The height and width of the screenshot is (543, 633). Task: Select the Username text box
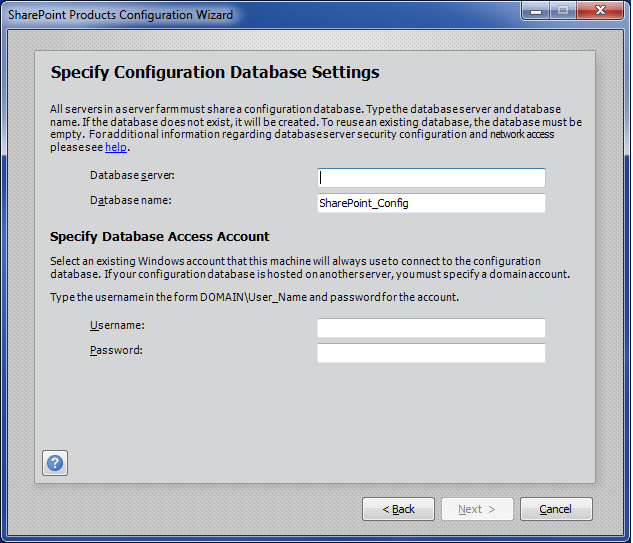point(431,328)
